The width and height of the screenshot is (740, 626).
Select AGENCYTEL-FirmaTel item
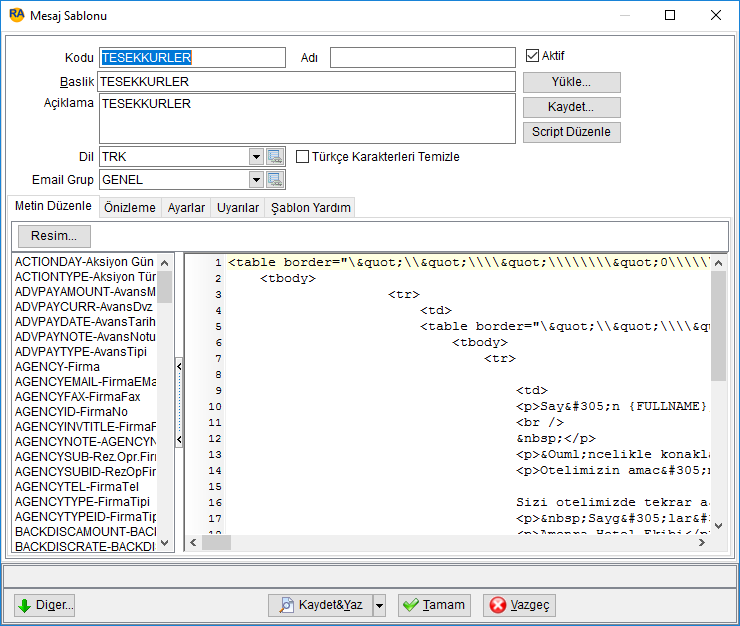pos(85,487)
